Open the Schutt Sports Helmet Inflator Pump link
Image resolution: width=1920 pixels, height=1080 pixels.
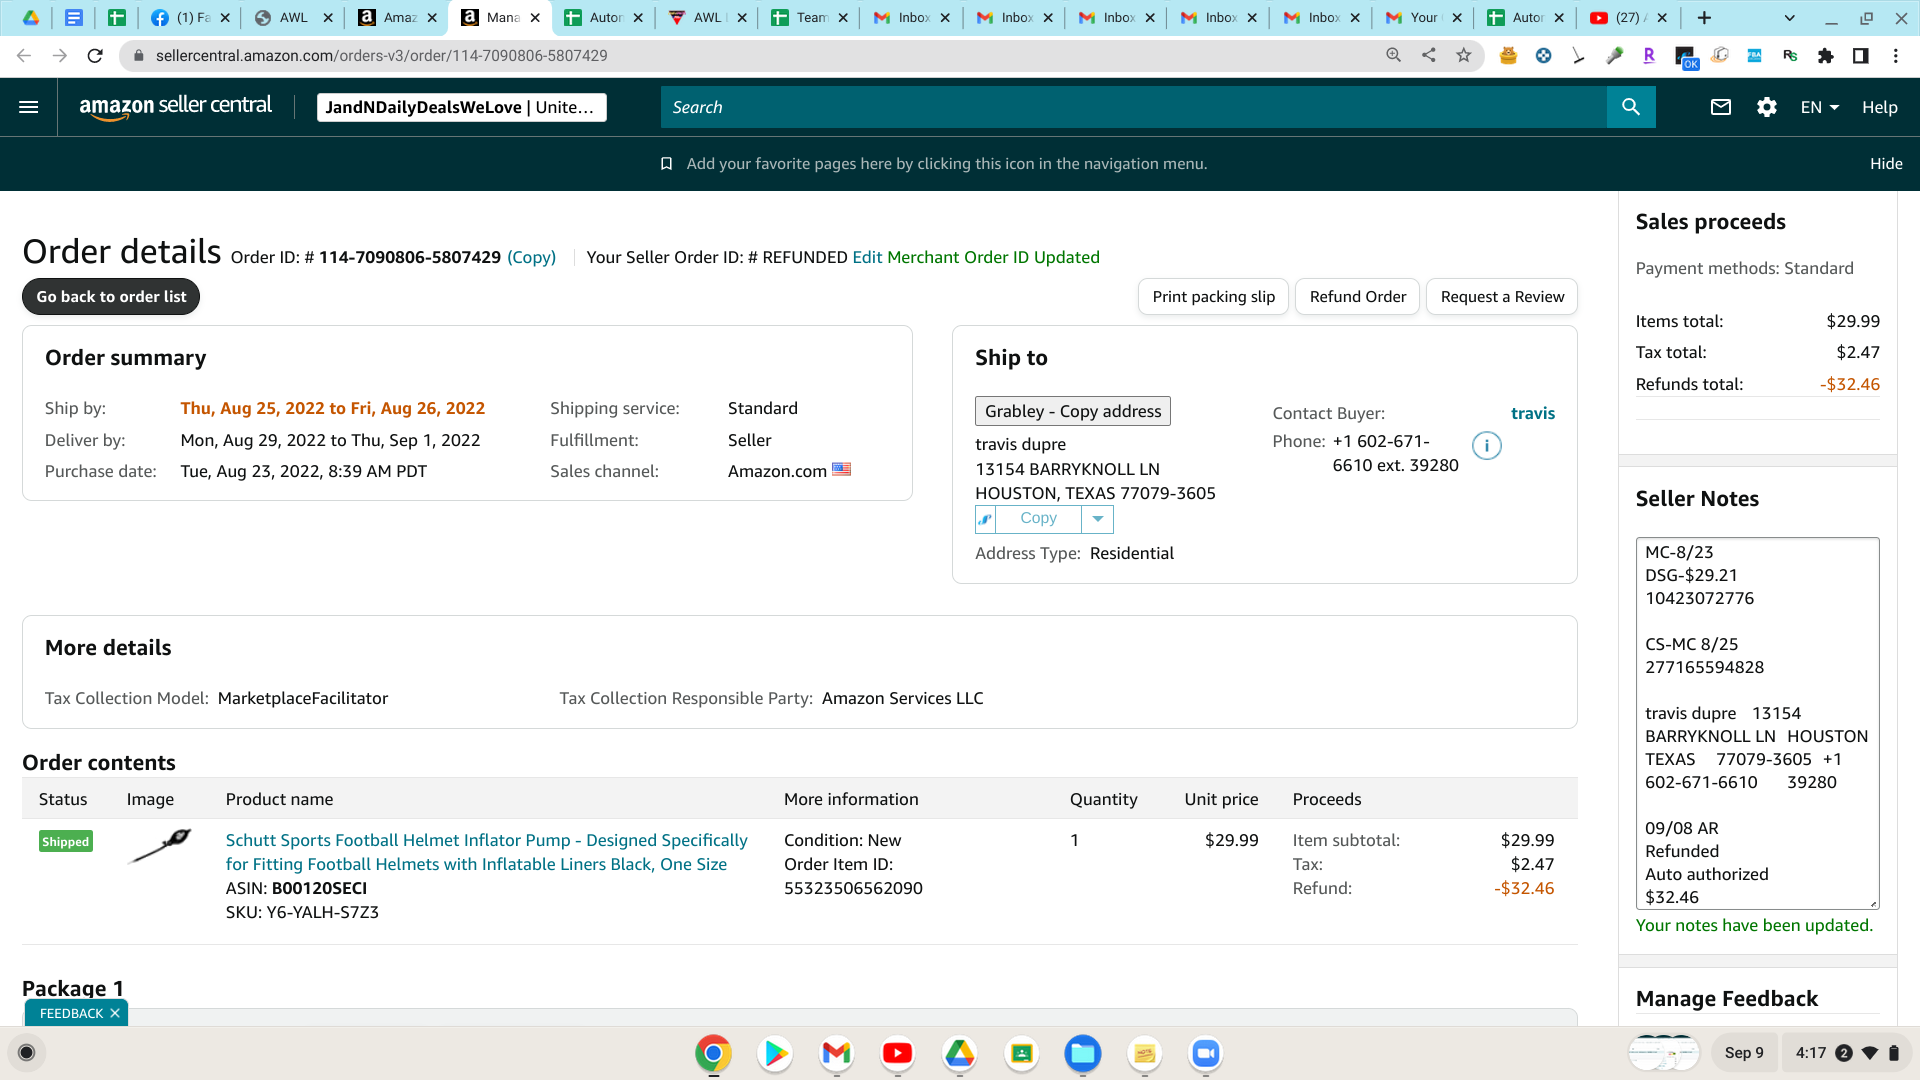click(486, 852)
